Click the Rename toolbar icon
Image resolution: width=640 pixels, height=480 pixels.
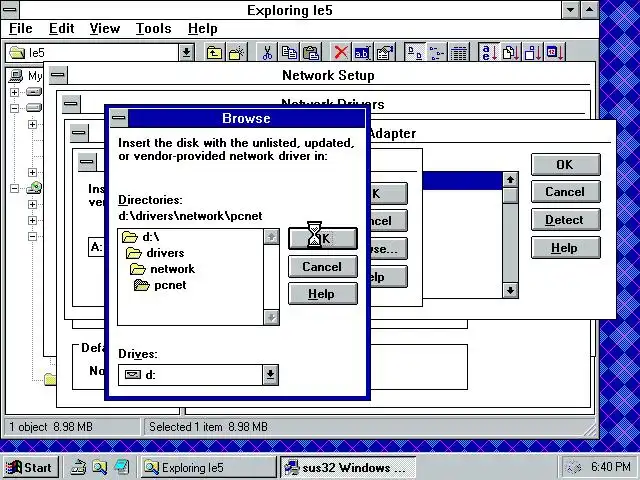tap(362, 53)
